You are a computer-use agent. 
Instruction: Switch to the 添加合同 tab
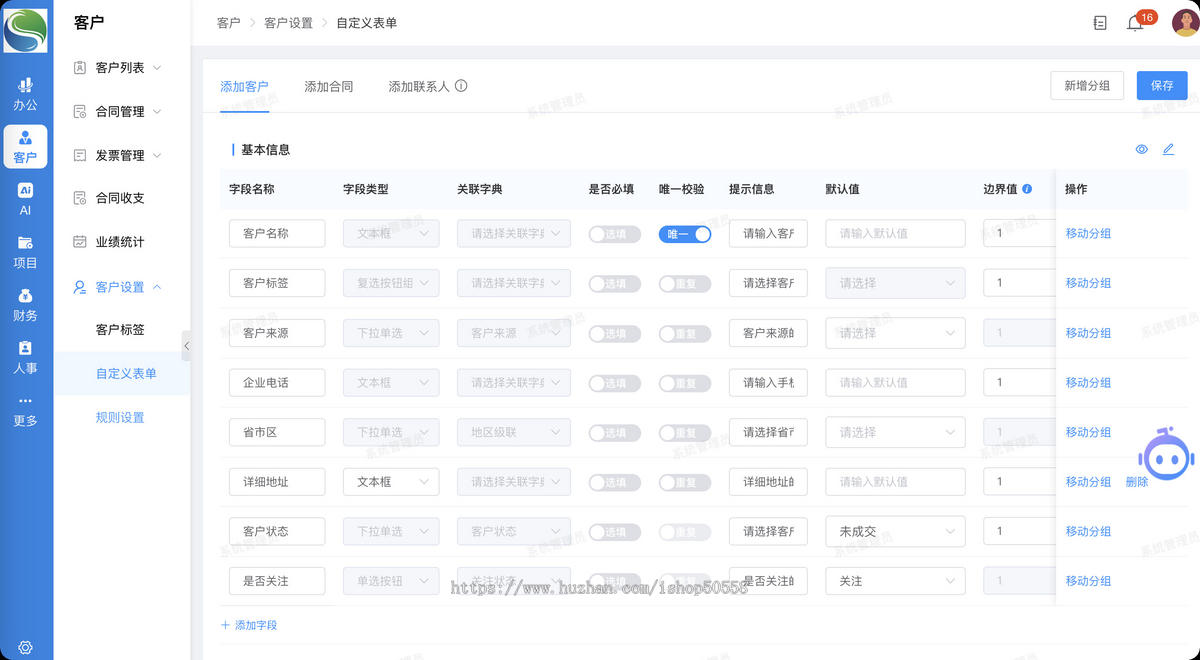329,87
